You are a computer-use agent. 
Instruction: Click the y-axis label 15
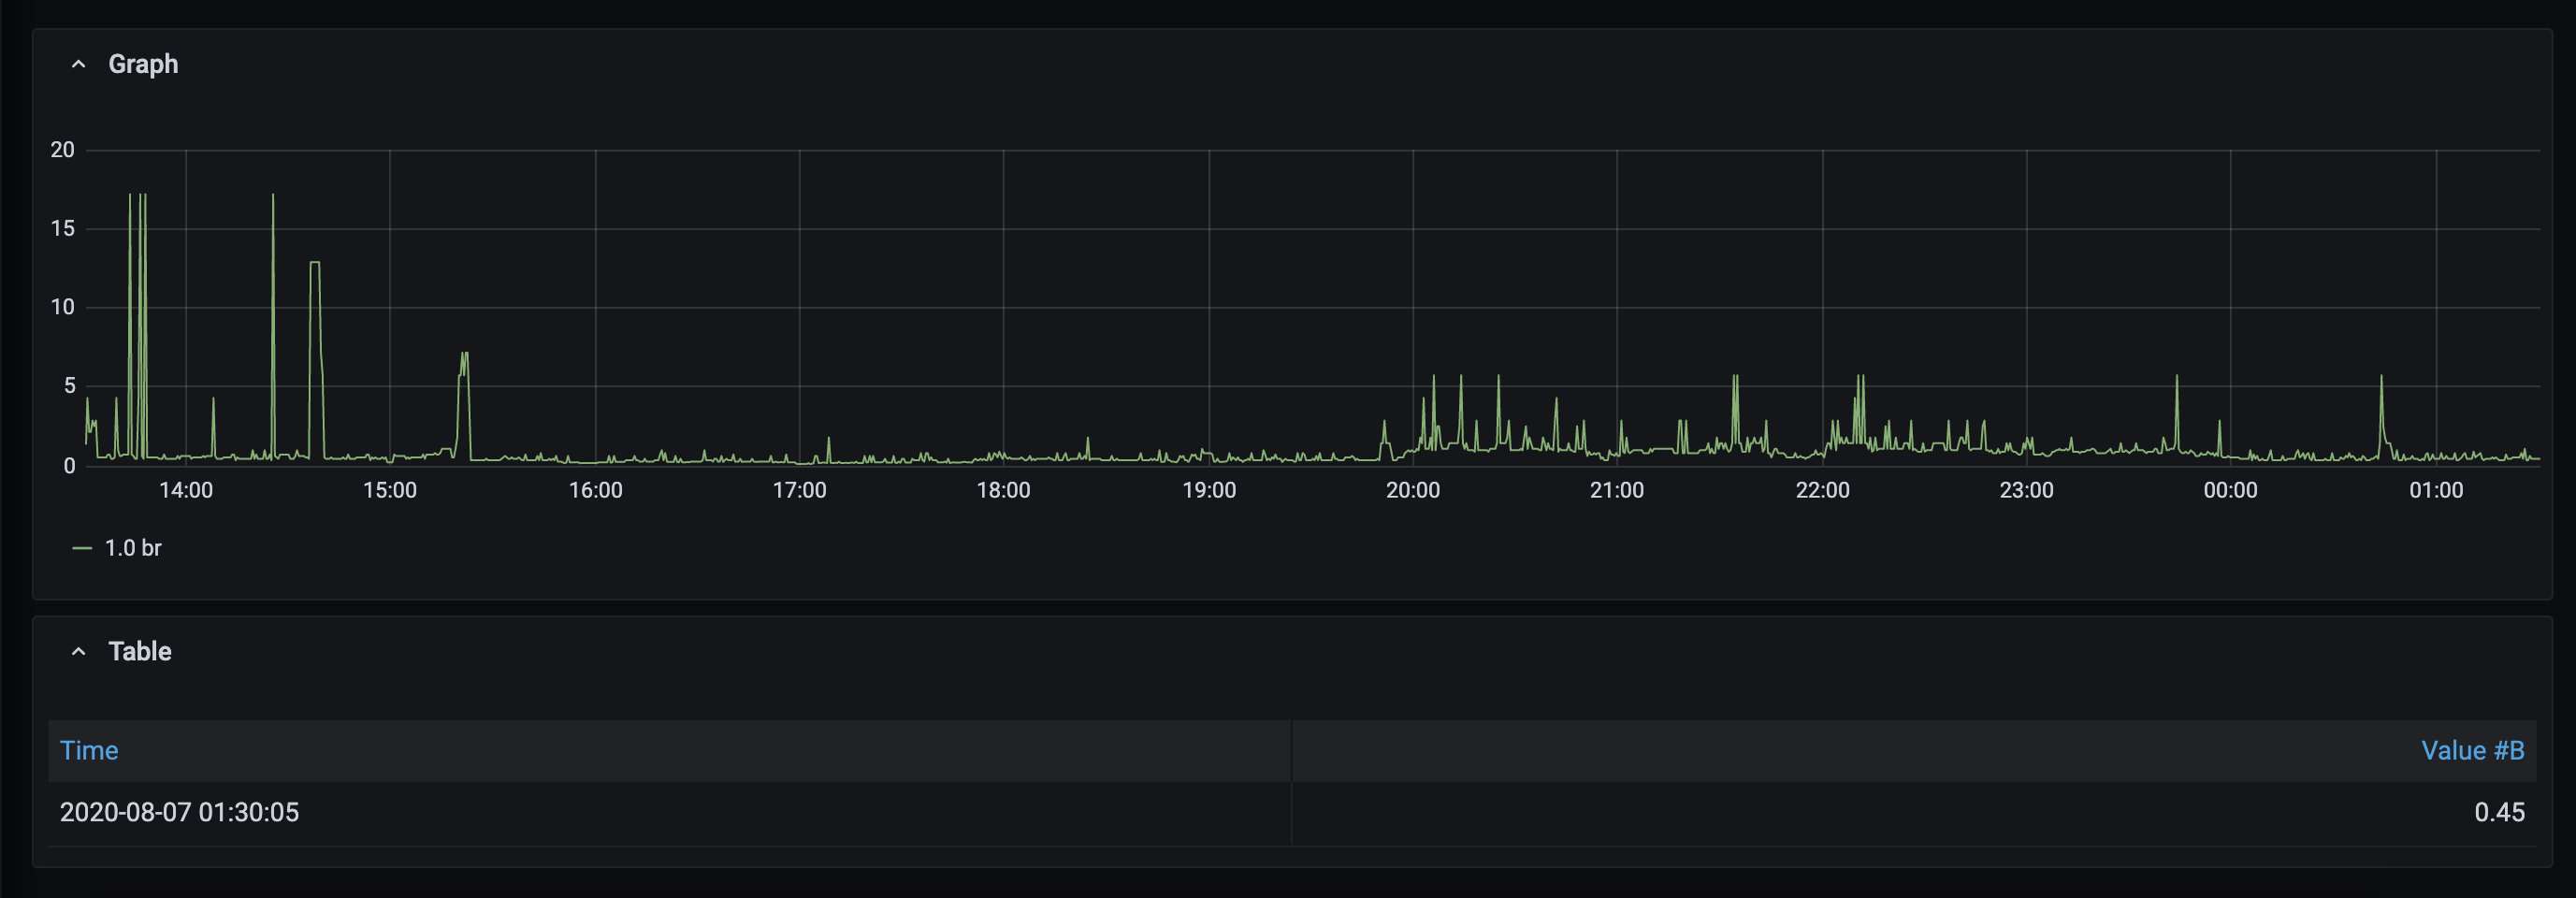point(62,229)
